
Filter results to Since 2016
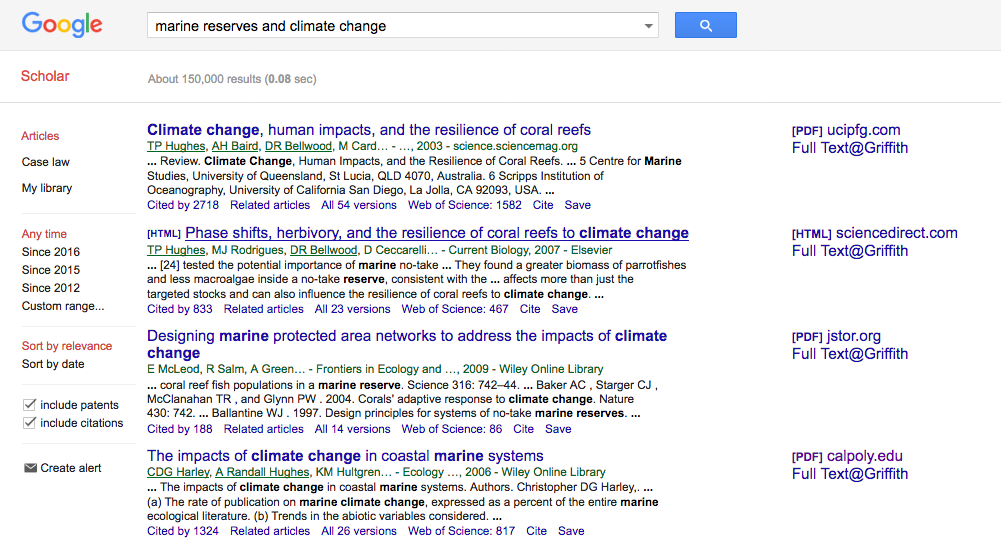pyautogui.click(x=51, y=252)
